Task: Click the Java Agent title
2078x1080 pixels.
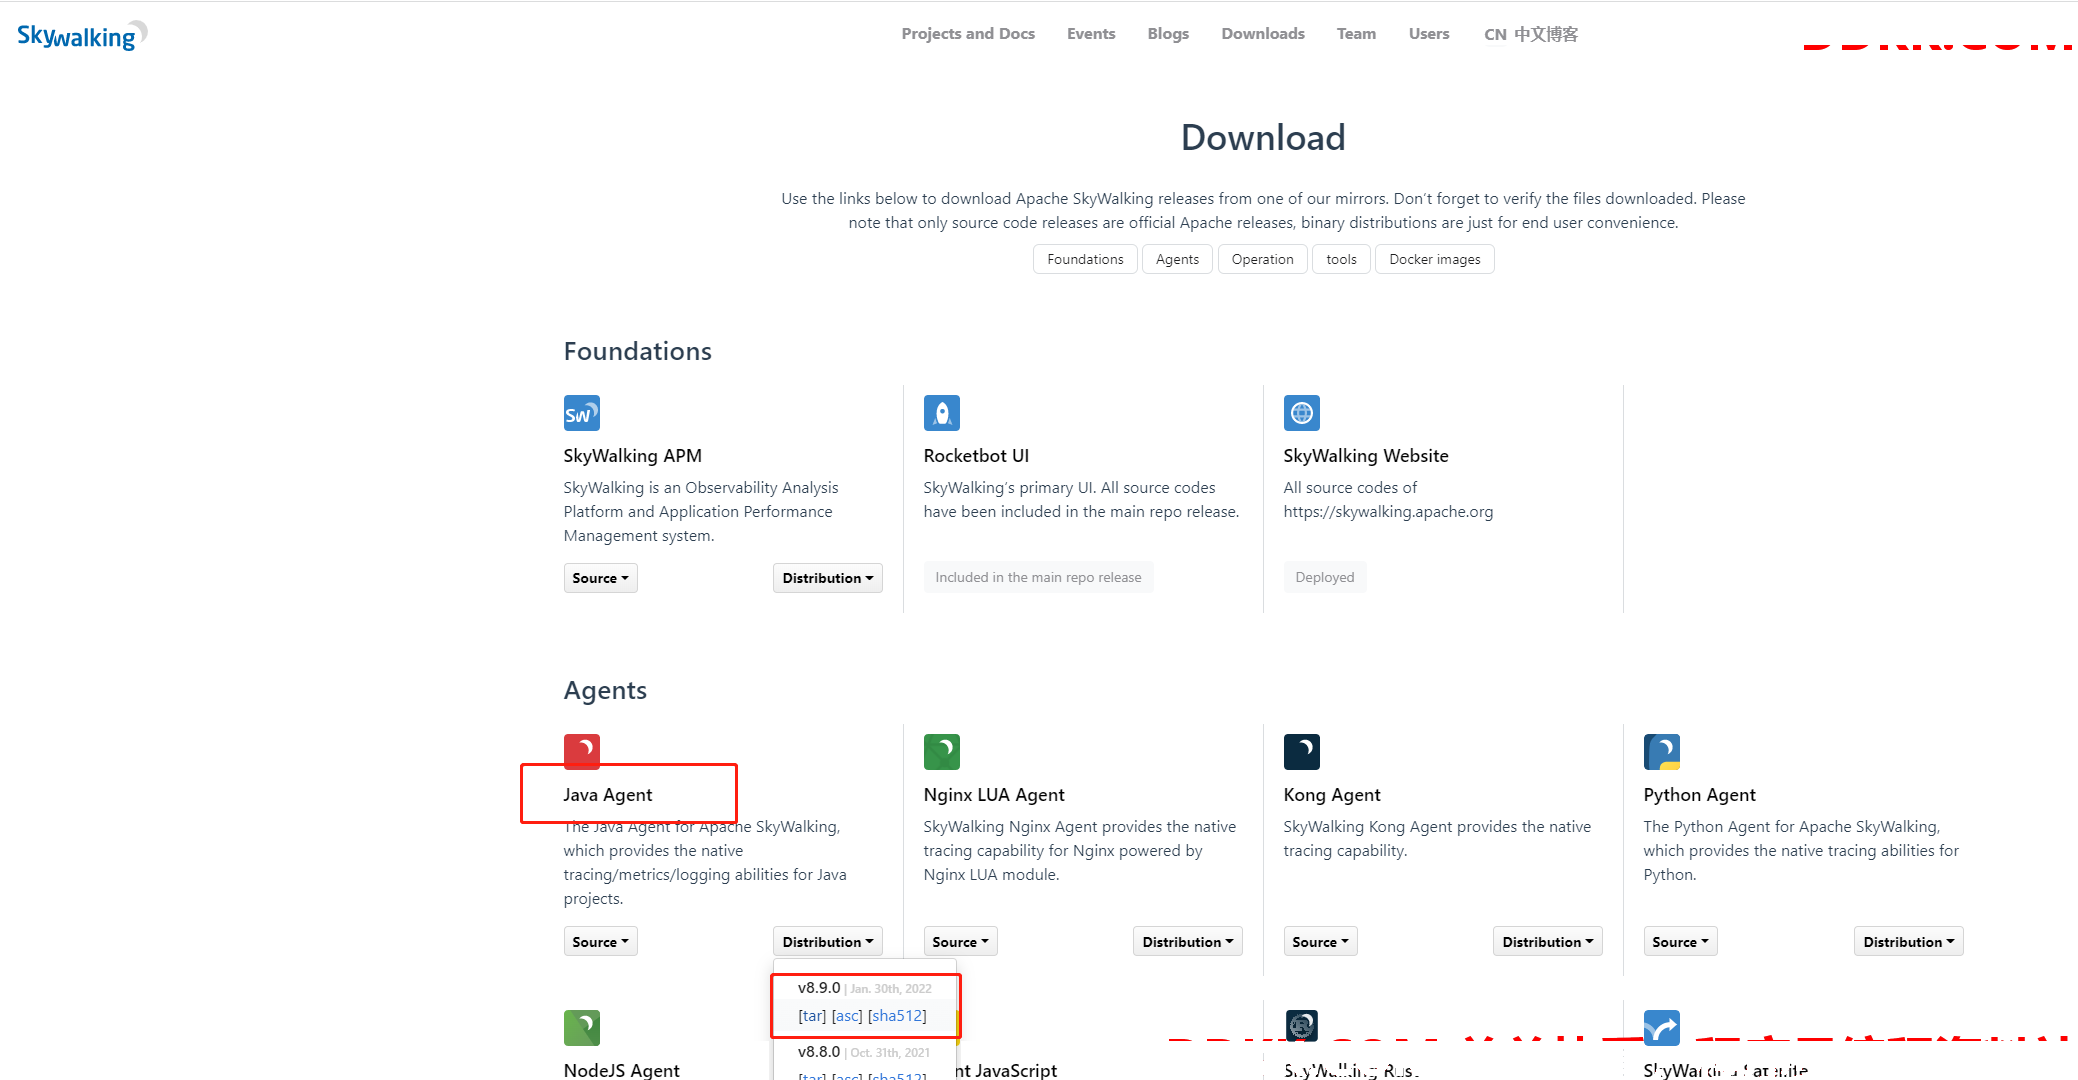Action: tap(607, 795)
